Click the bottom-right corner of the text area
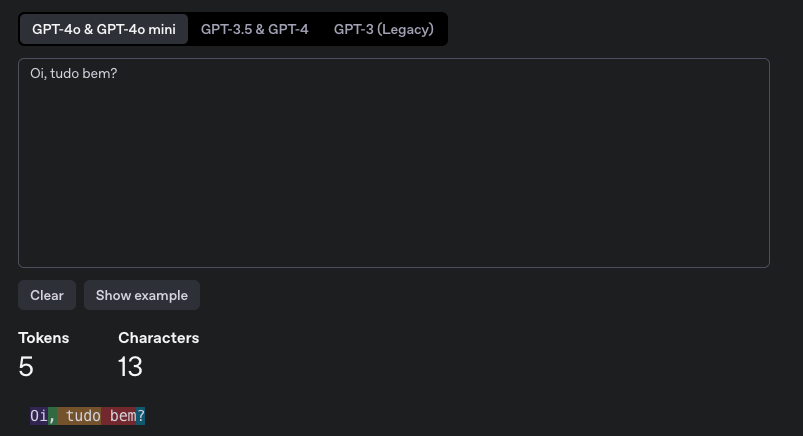Viewport: 803px width, 436px height. pyautogui.click(x=765, y=263)
